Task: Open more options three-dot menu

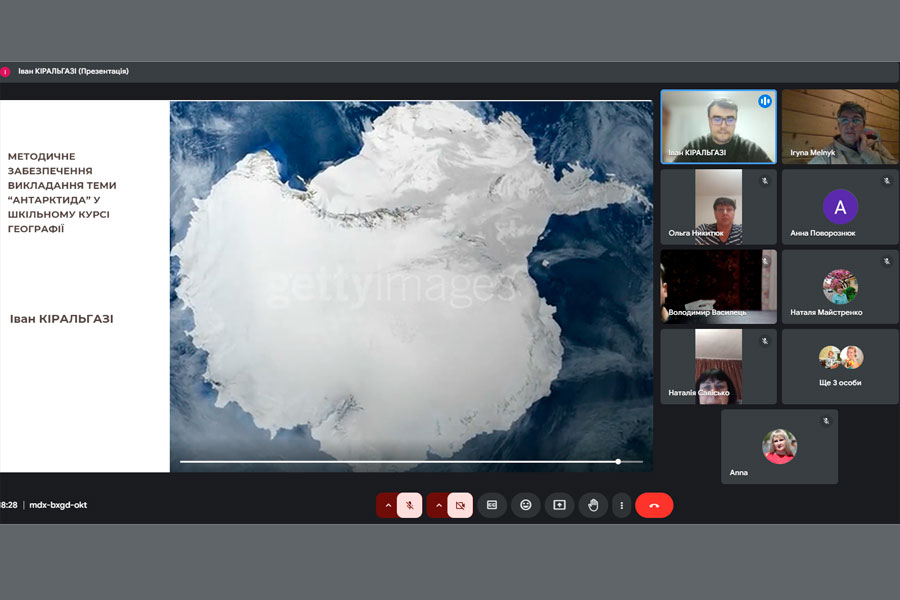Action: tap(622, 505)
